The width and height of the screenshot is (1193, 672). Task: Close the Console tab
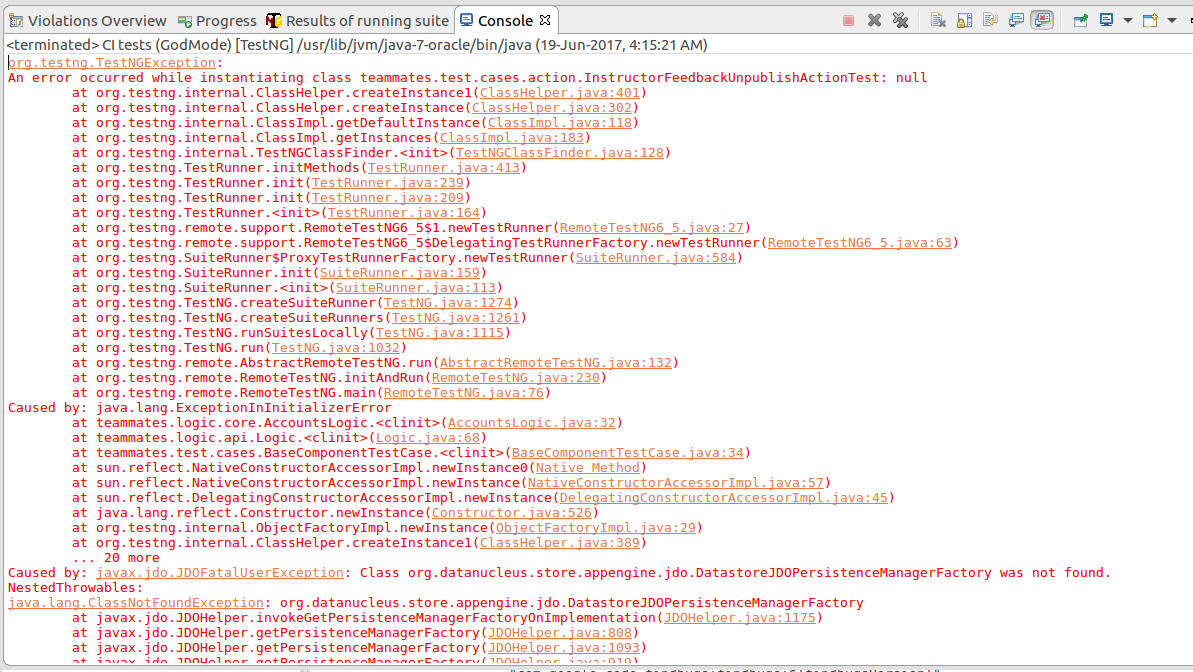[x=545, y=21]
